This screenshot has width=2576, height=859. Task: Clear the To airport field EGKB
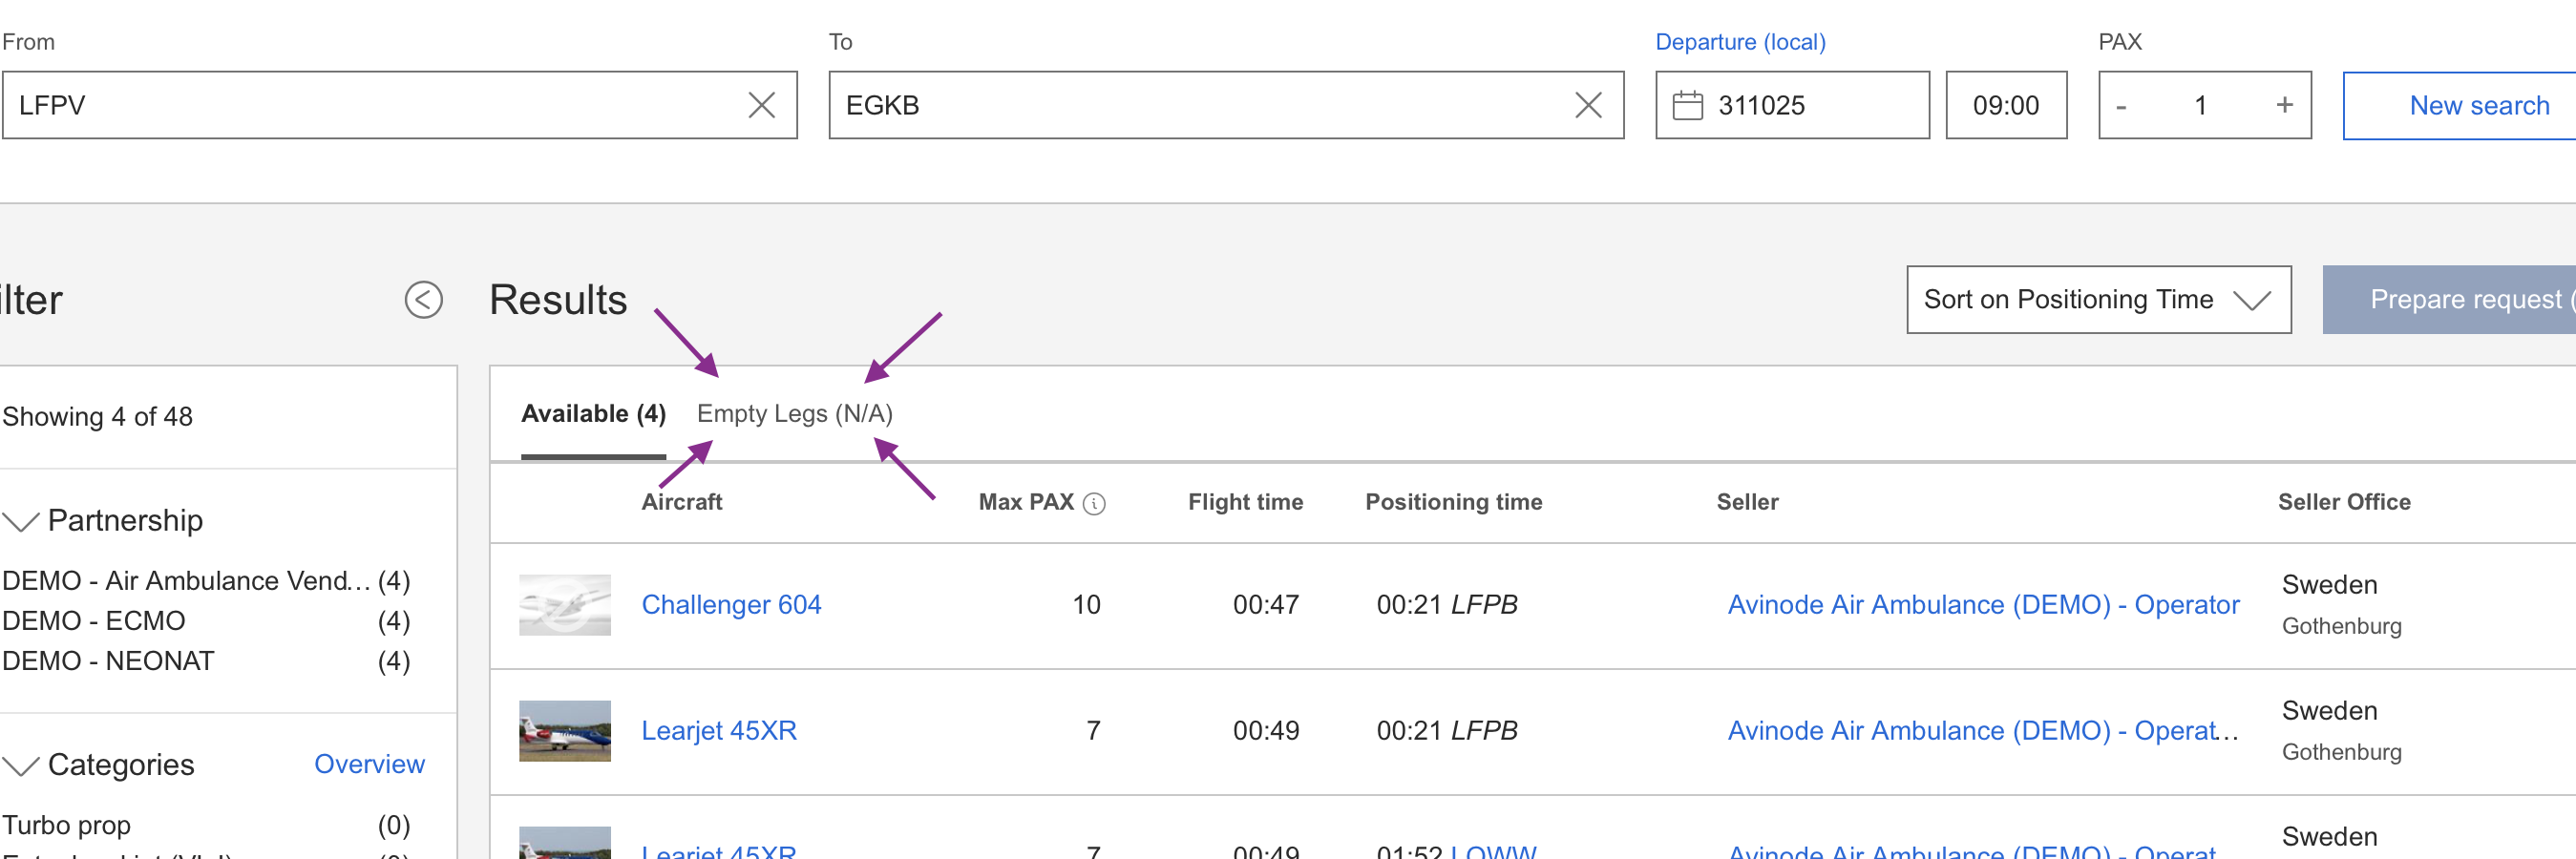coord(1587,105)
